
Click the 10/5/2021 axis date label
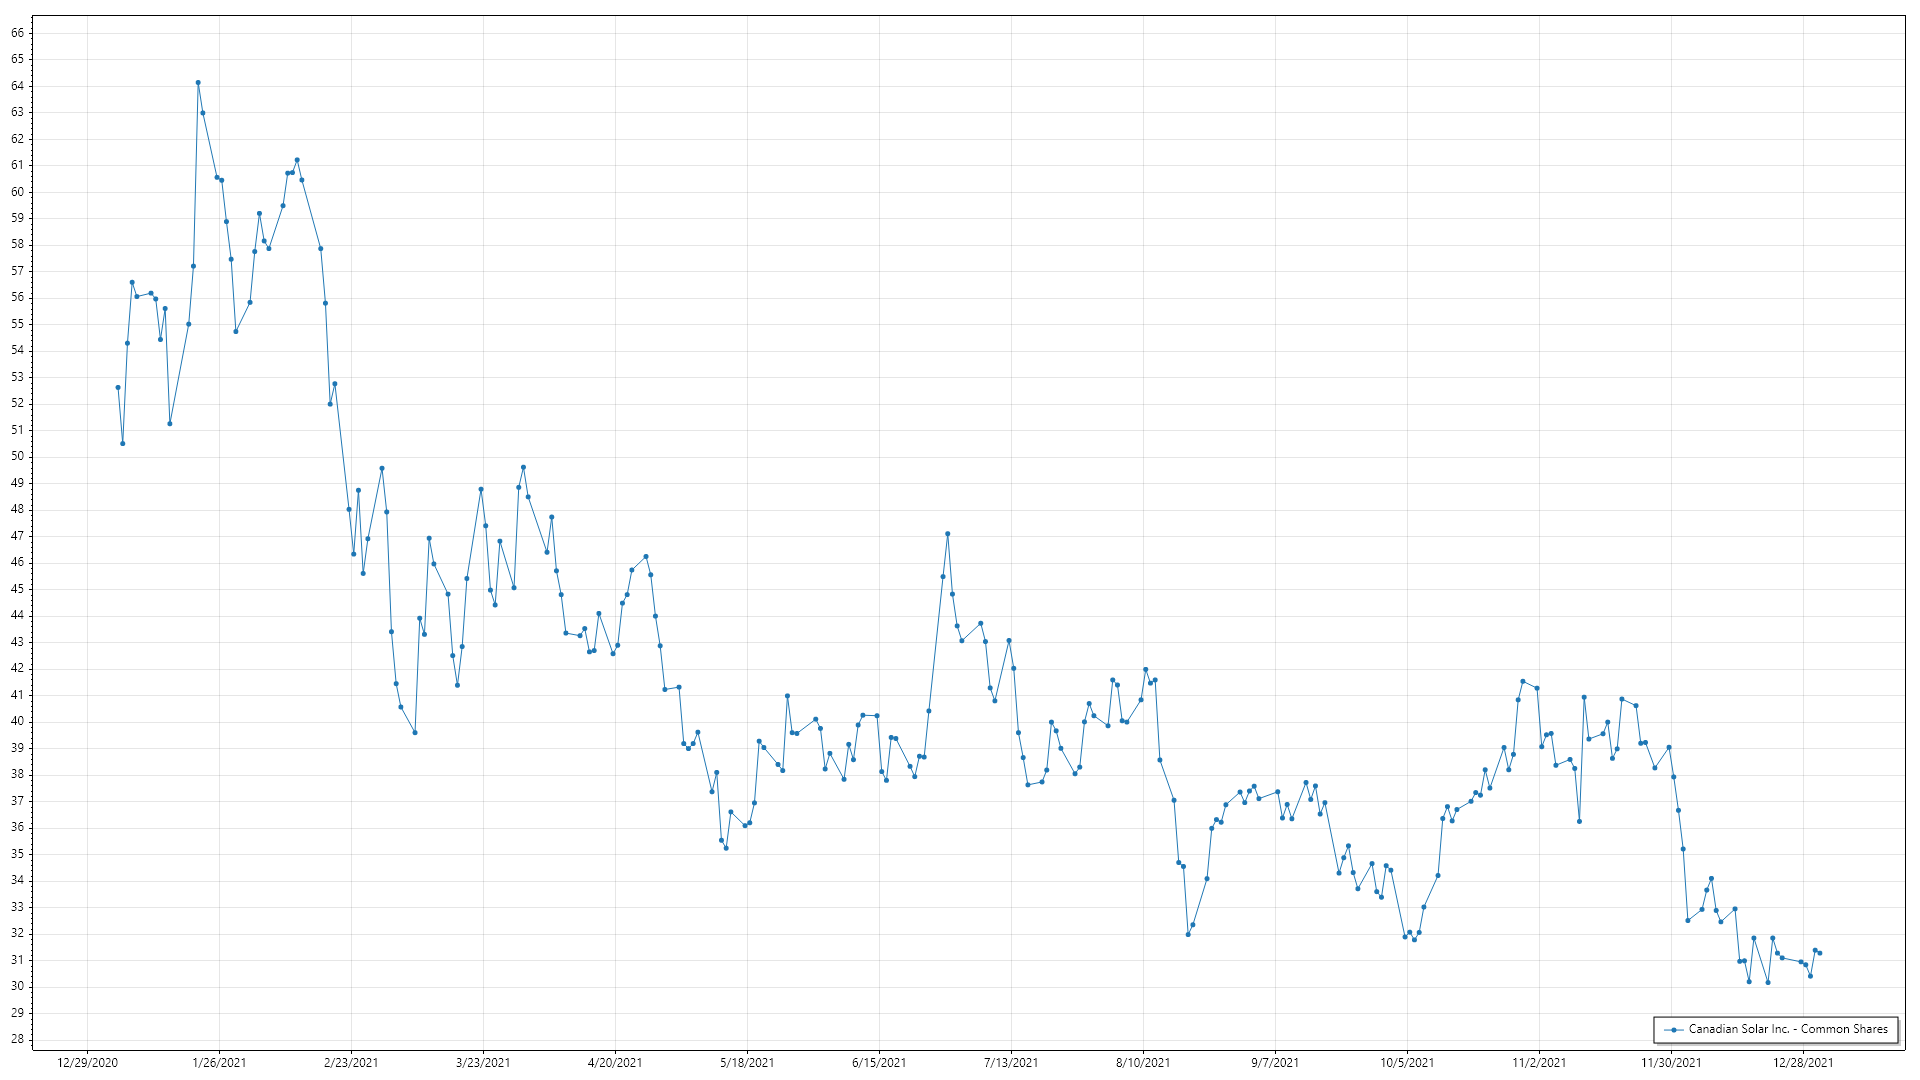pos(1407,1063)
